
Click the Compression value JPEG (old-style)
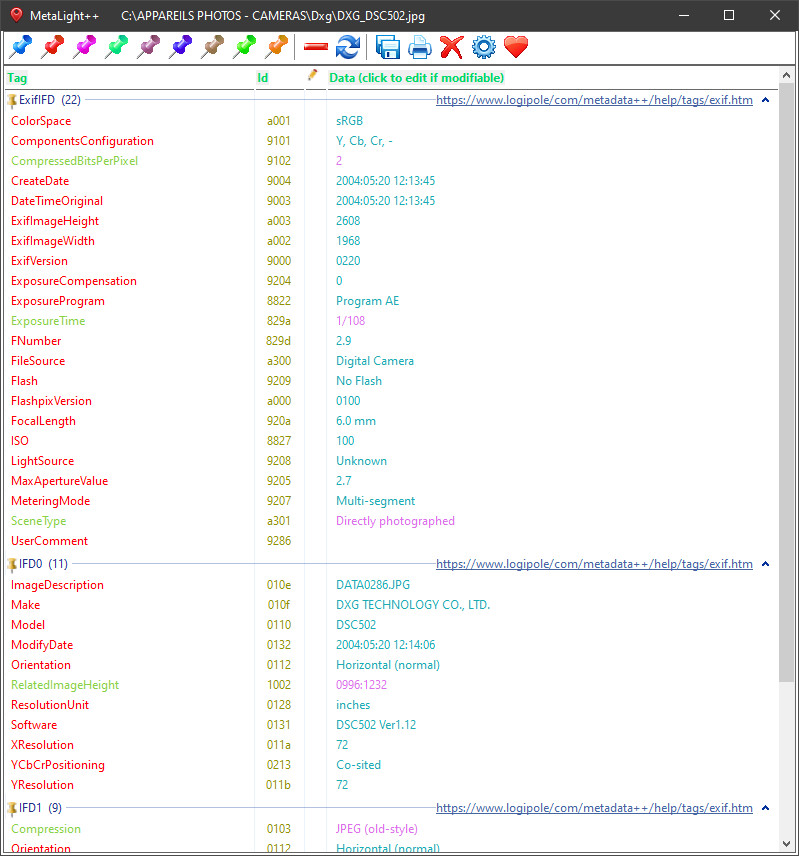(x=377, y=829)
